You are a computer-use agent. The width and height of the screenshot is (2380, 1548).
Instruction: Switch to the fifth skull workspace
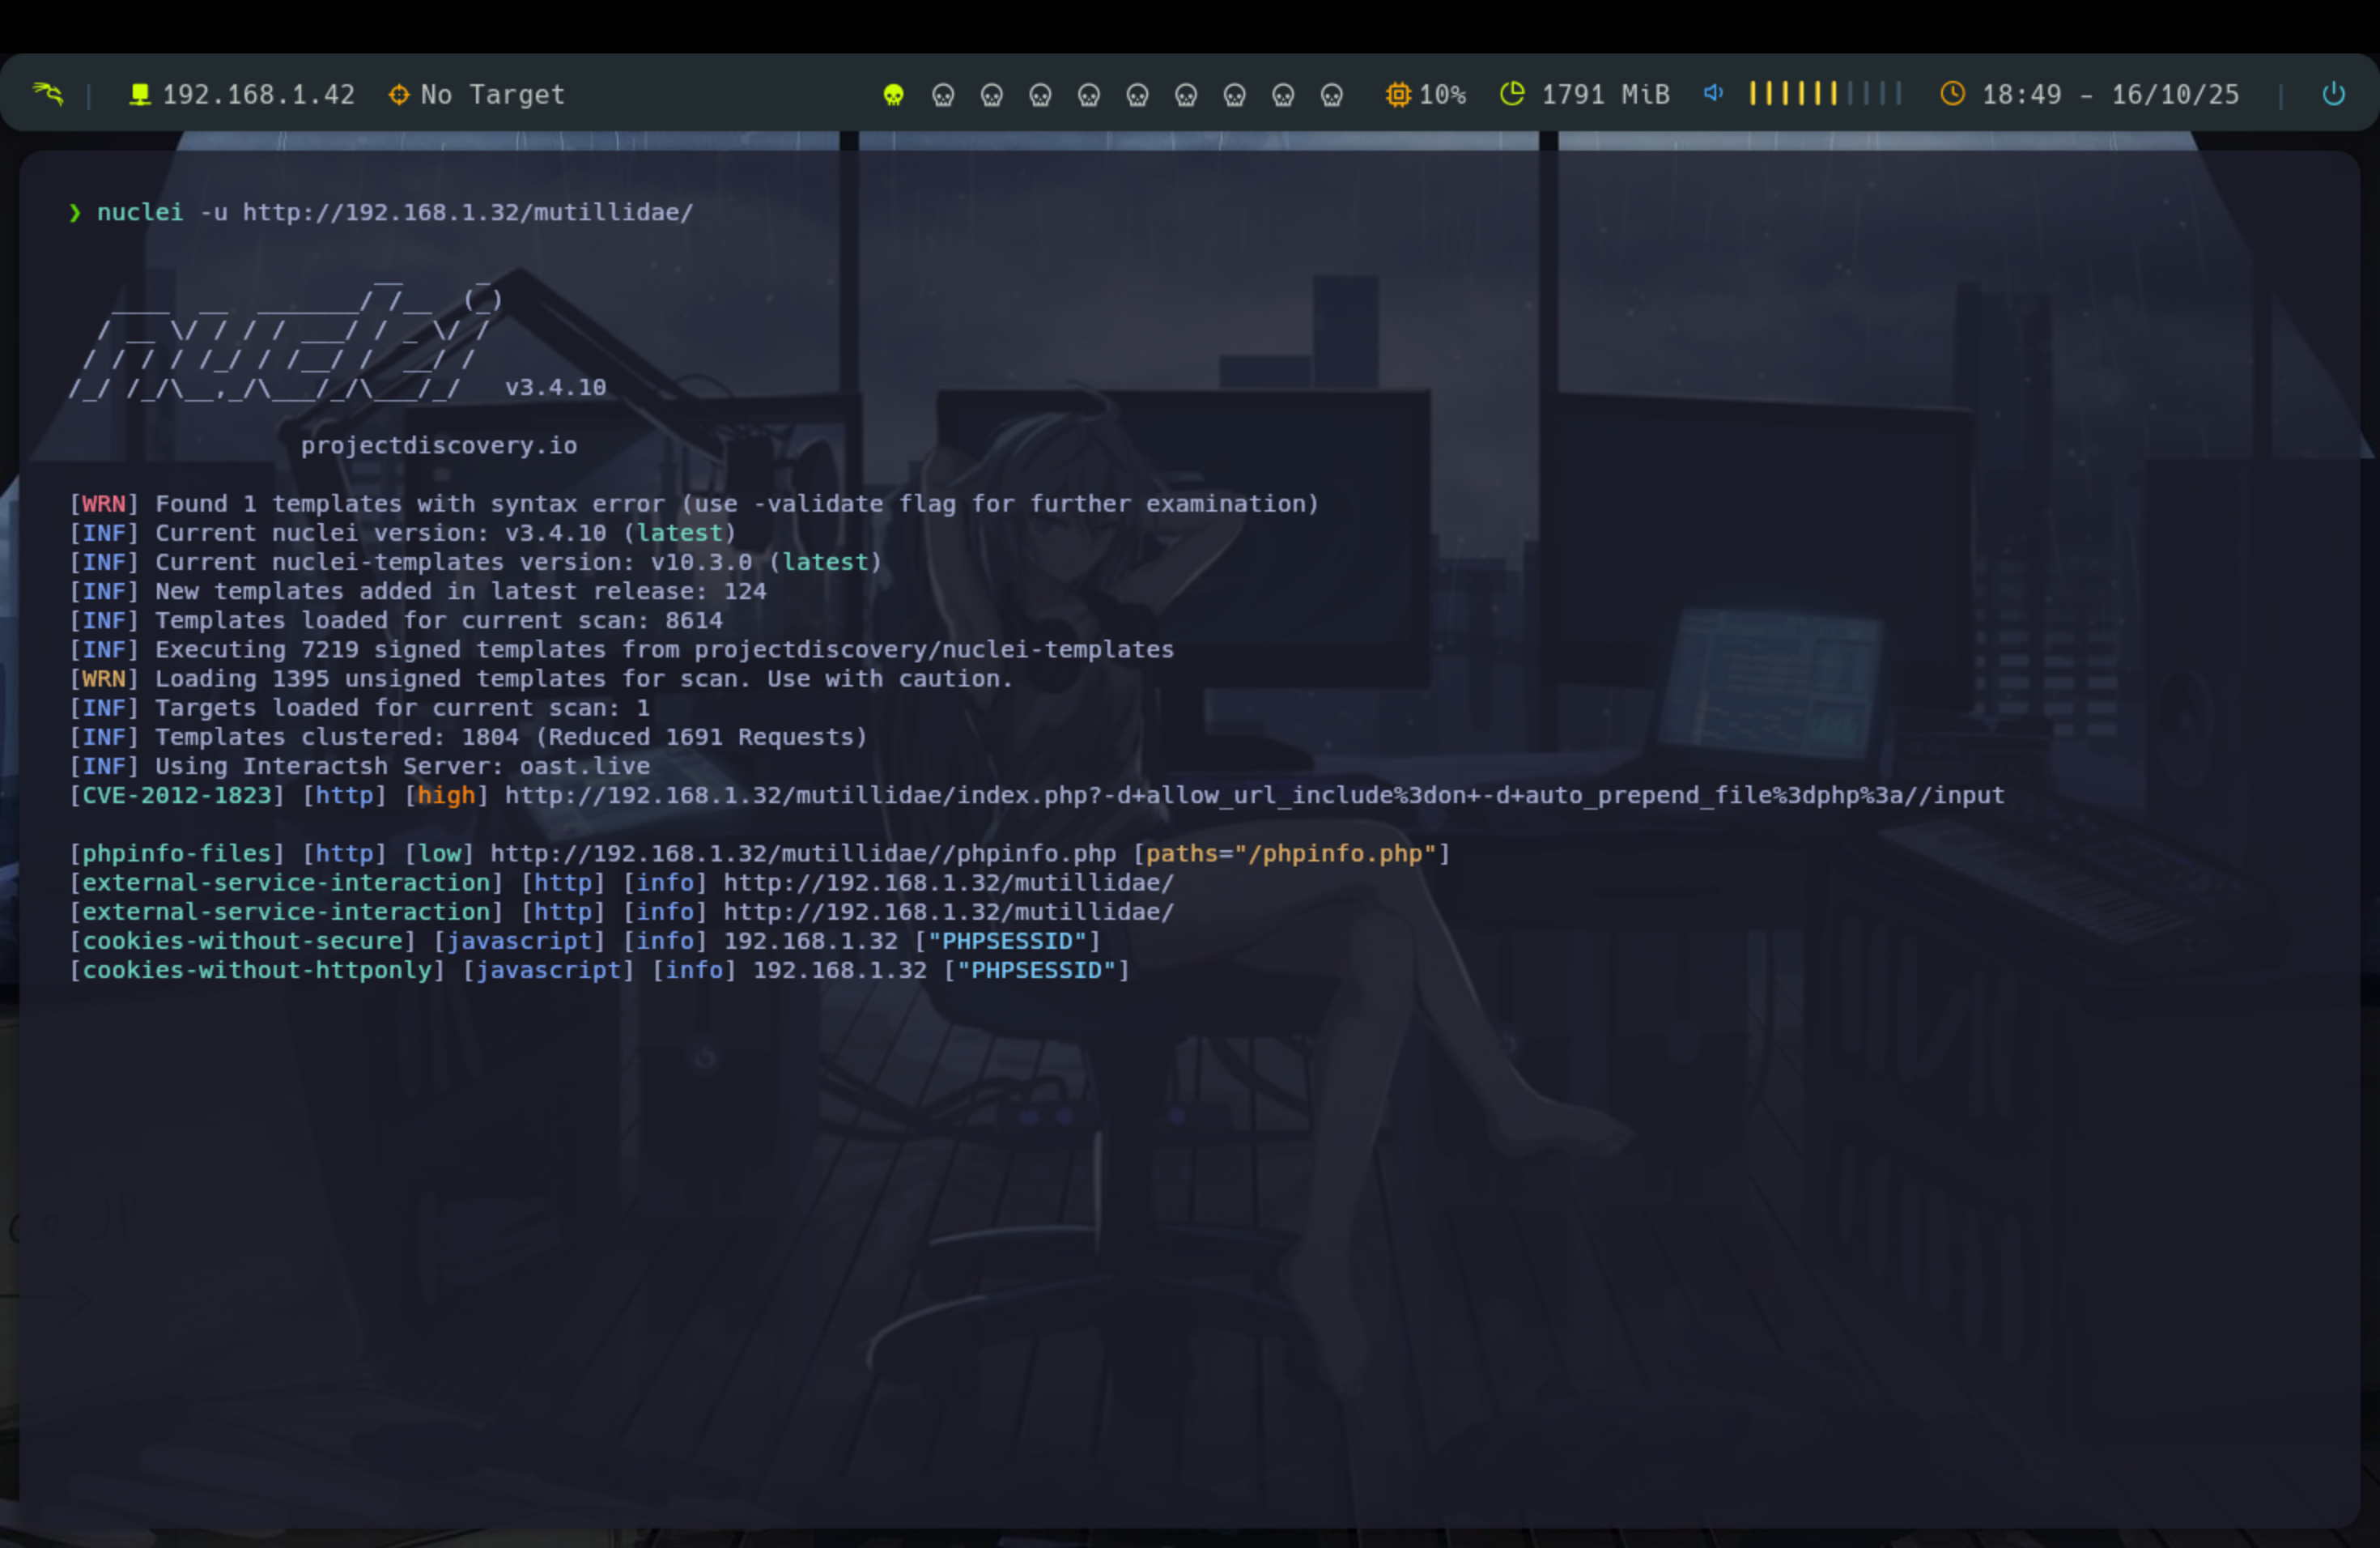tap(1088, 95)
